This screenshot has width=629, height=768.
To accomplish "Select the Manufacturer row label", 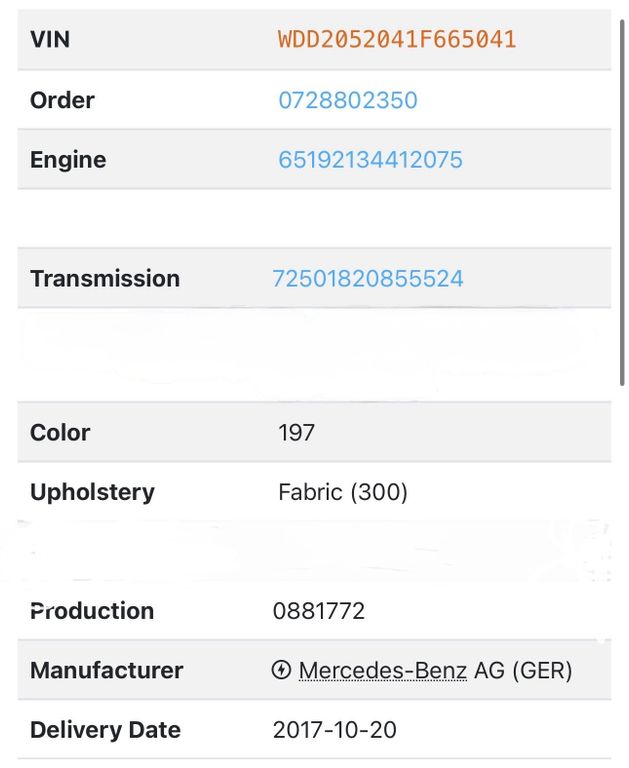I will tap(106, 670).
